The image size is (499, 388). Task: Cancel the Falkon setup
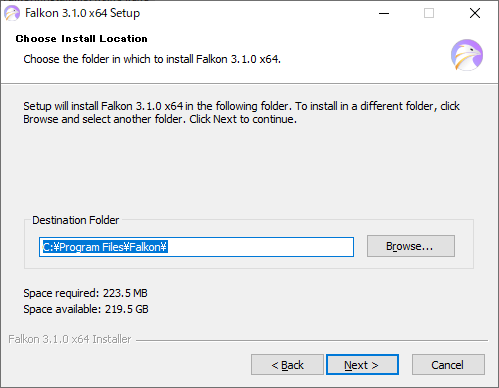448,364
